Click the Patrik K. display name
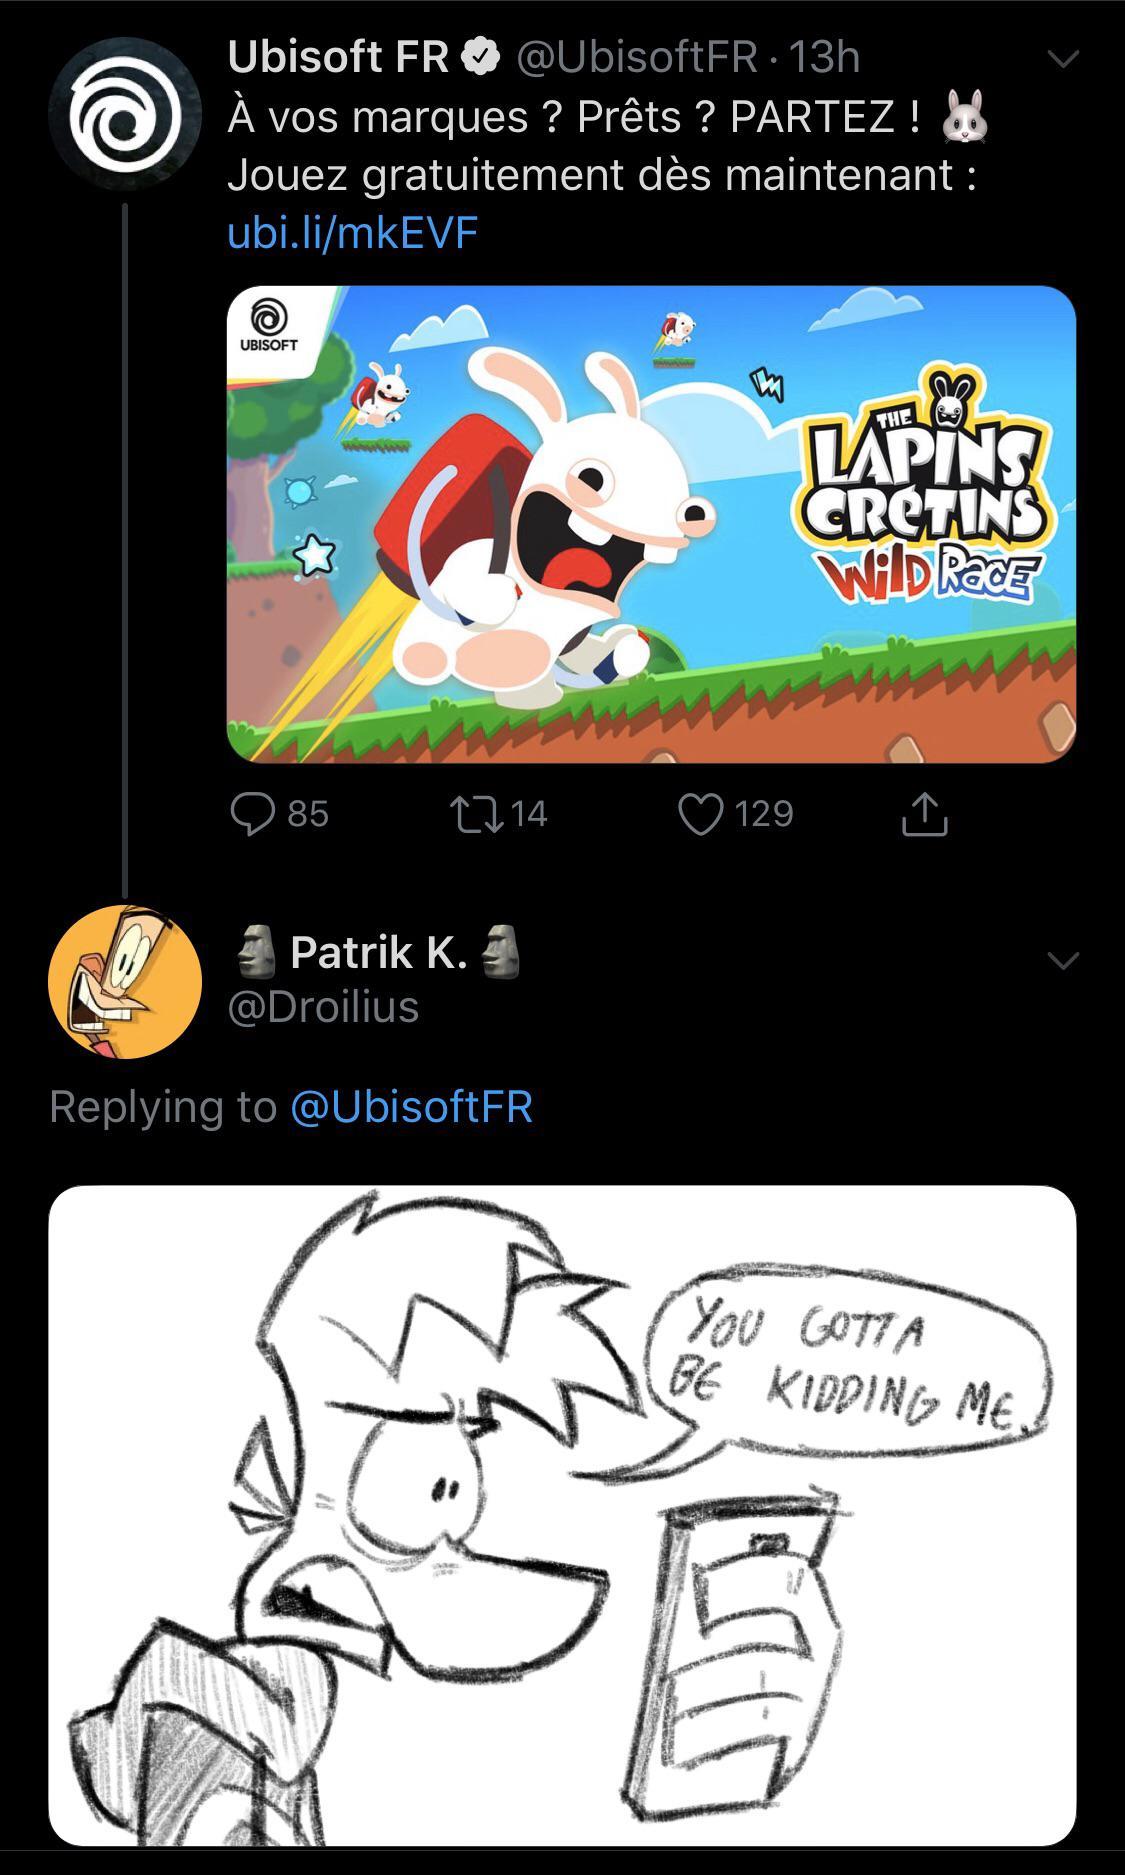The image size is (1125, 1875). coord(379,952)
